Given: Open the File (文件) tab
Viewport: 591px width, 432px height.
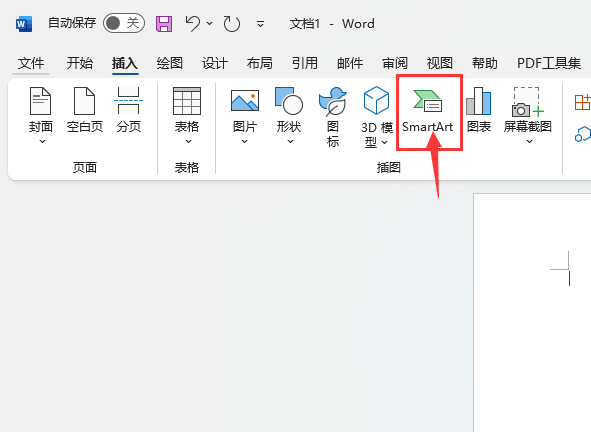Looking at the screenshot, I should point(31,63).
